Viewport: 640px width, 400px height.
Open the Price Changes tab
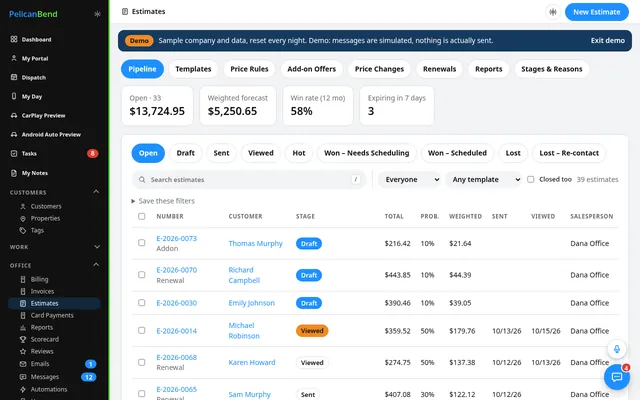tap(379, 69)
